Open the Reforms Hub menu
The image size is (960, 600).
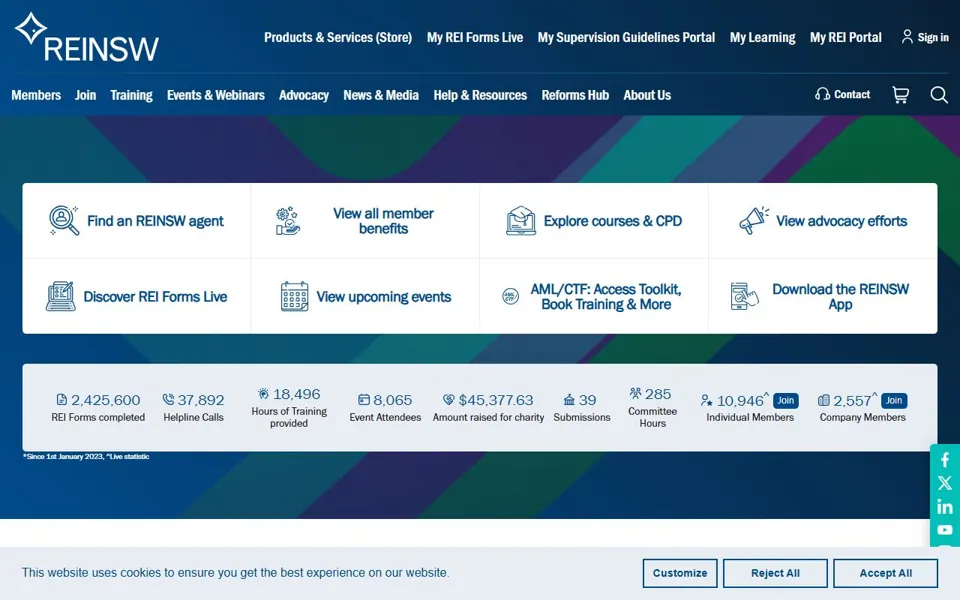point(575,95)
